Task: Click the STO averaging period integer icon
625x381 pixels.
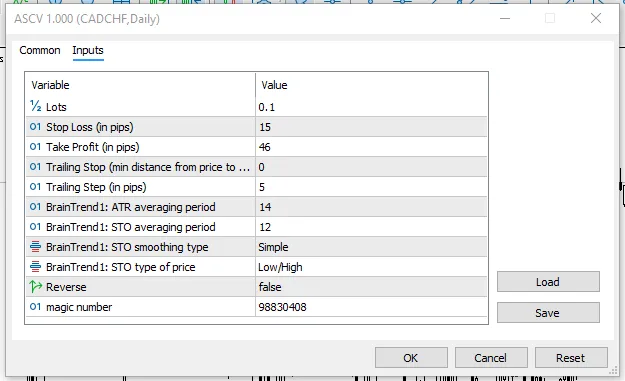Action: [35, 227]
